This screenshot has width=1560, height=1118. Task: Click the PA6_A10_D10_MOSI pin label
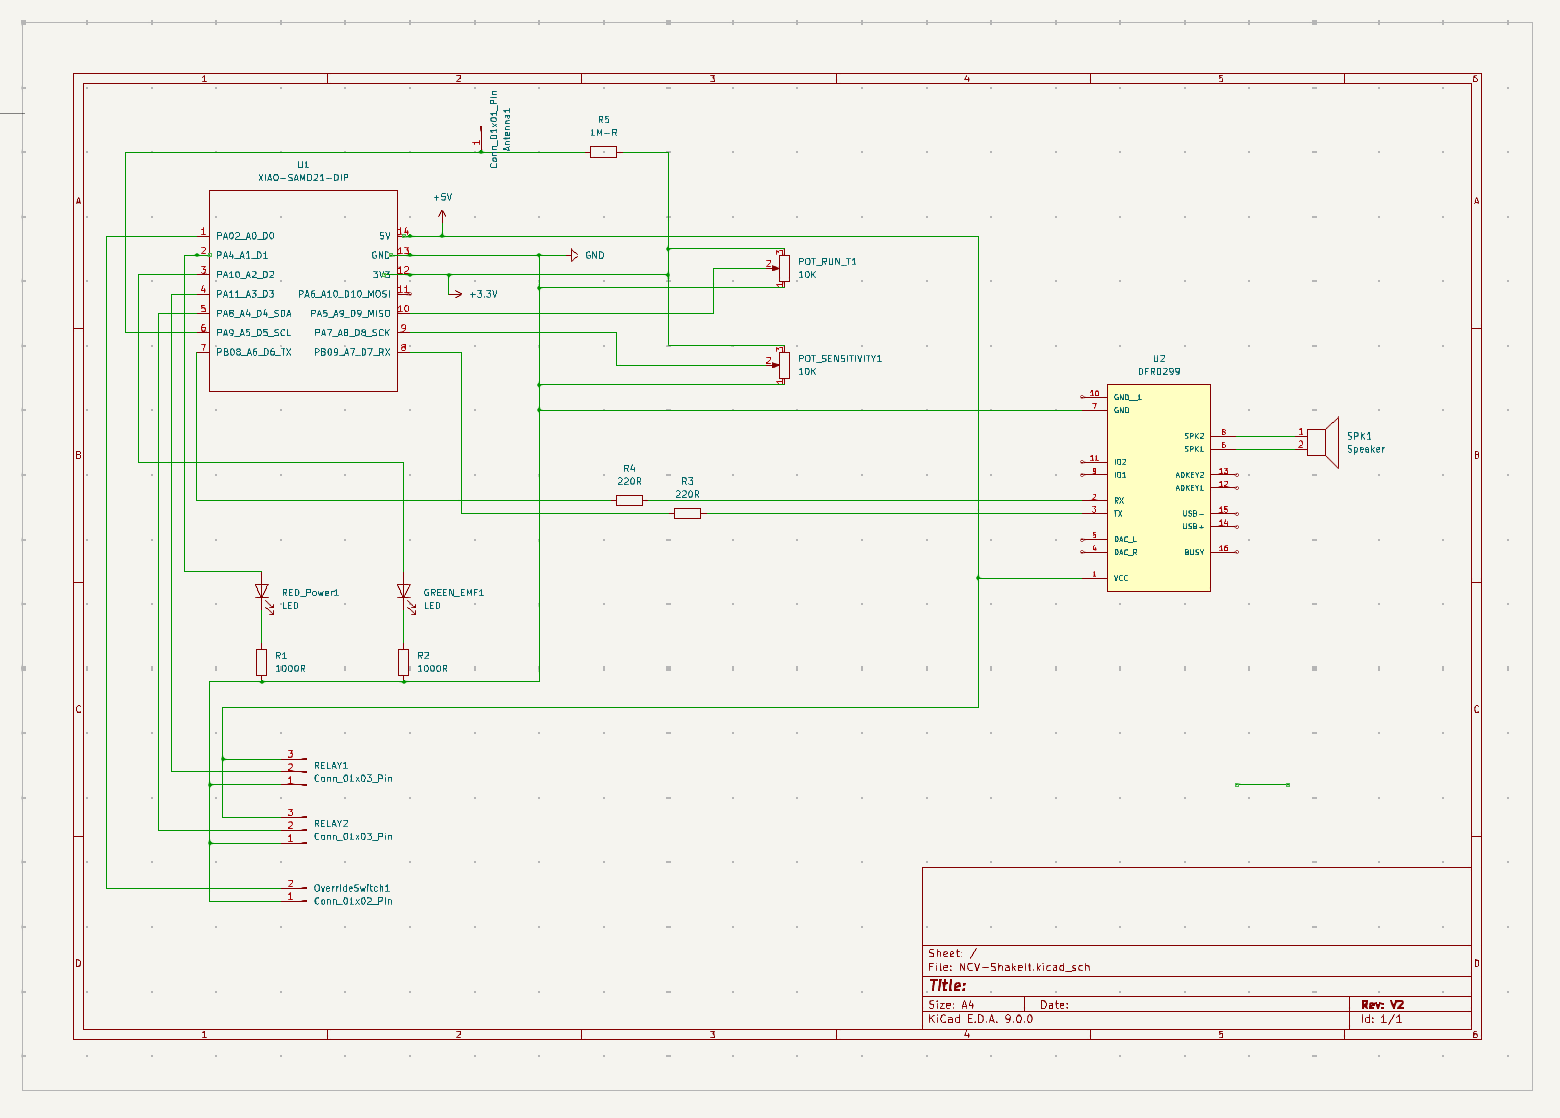[x=344, y=294]
